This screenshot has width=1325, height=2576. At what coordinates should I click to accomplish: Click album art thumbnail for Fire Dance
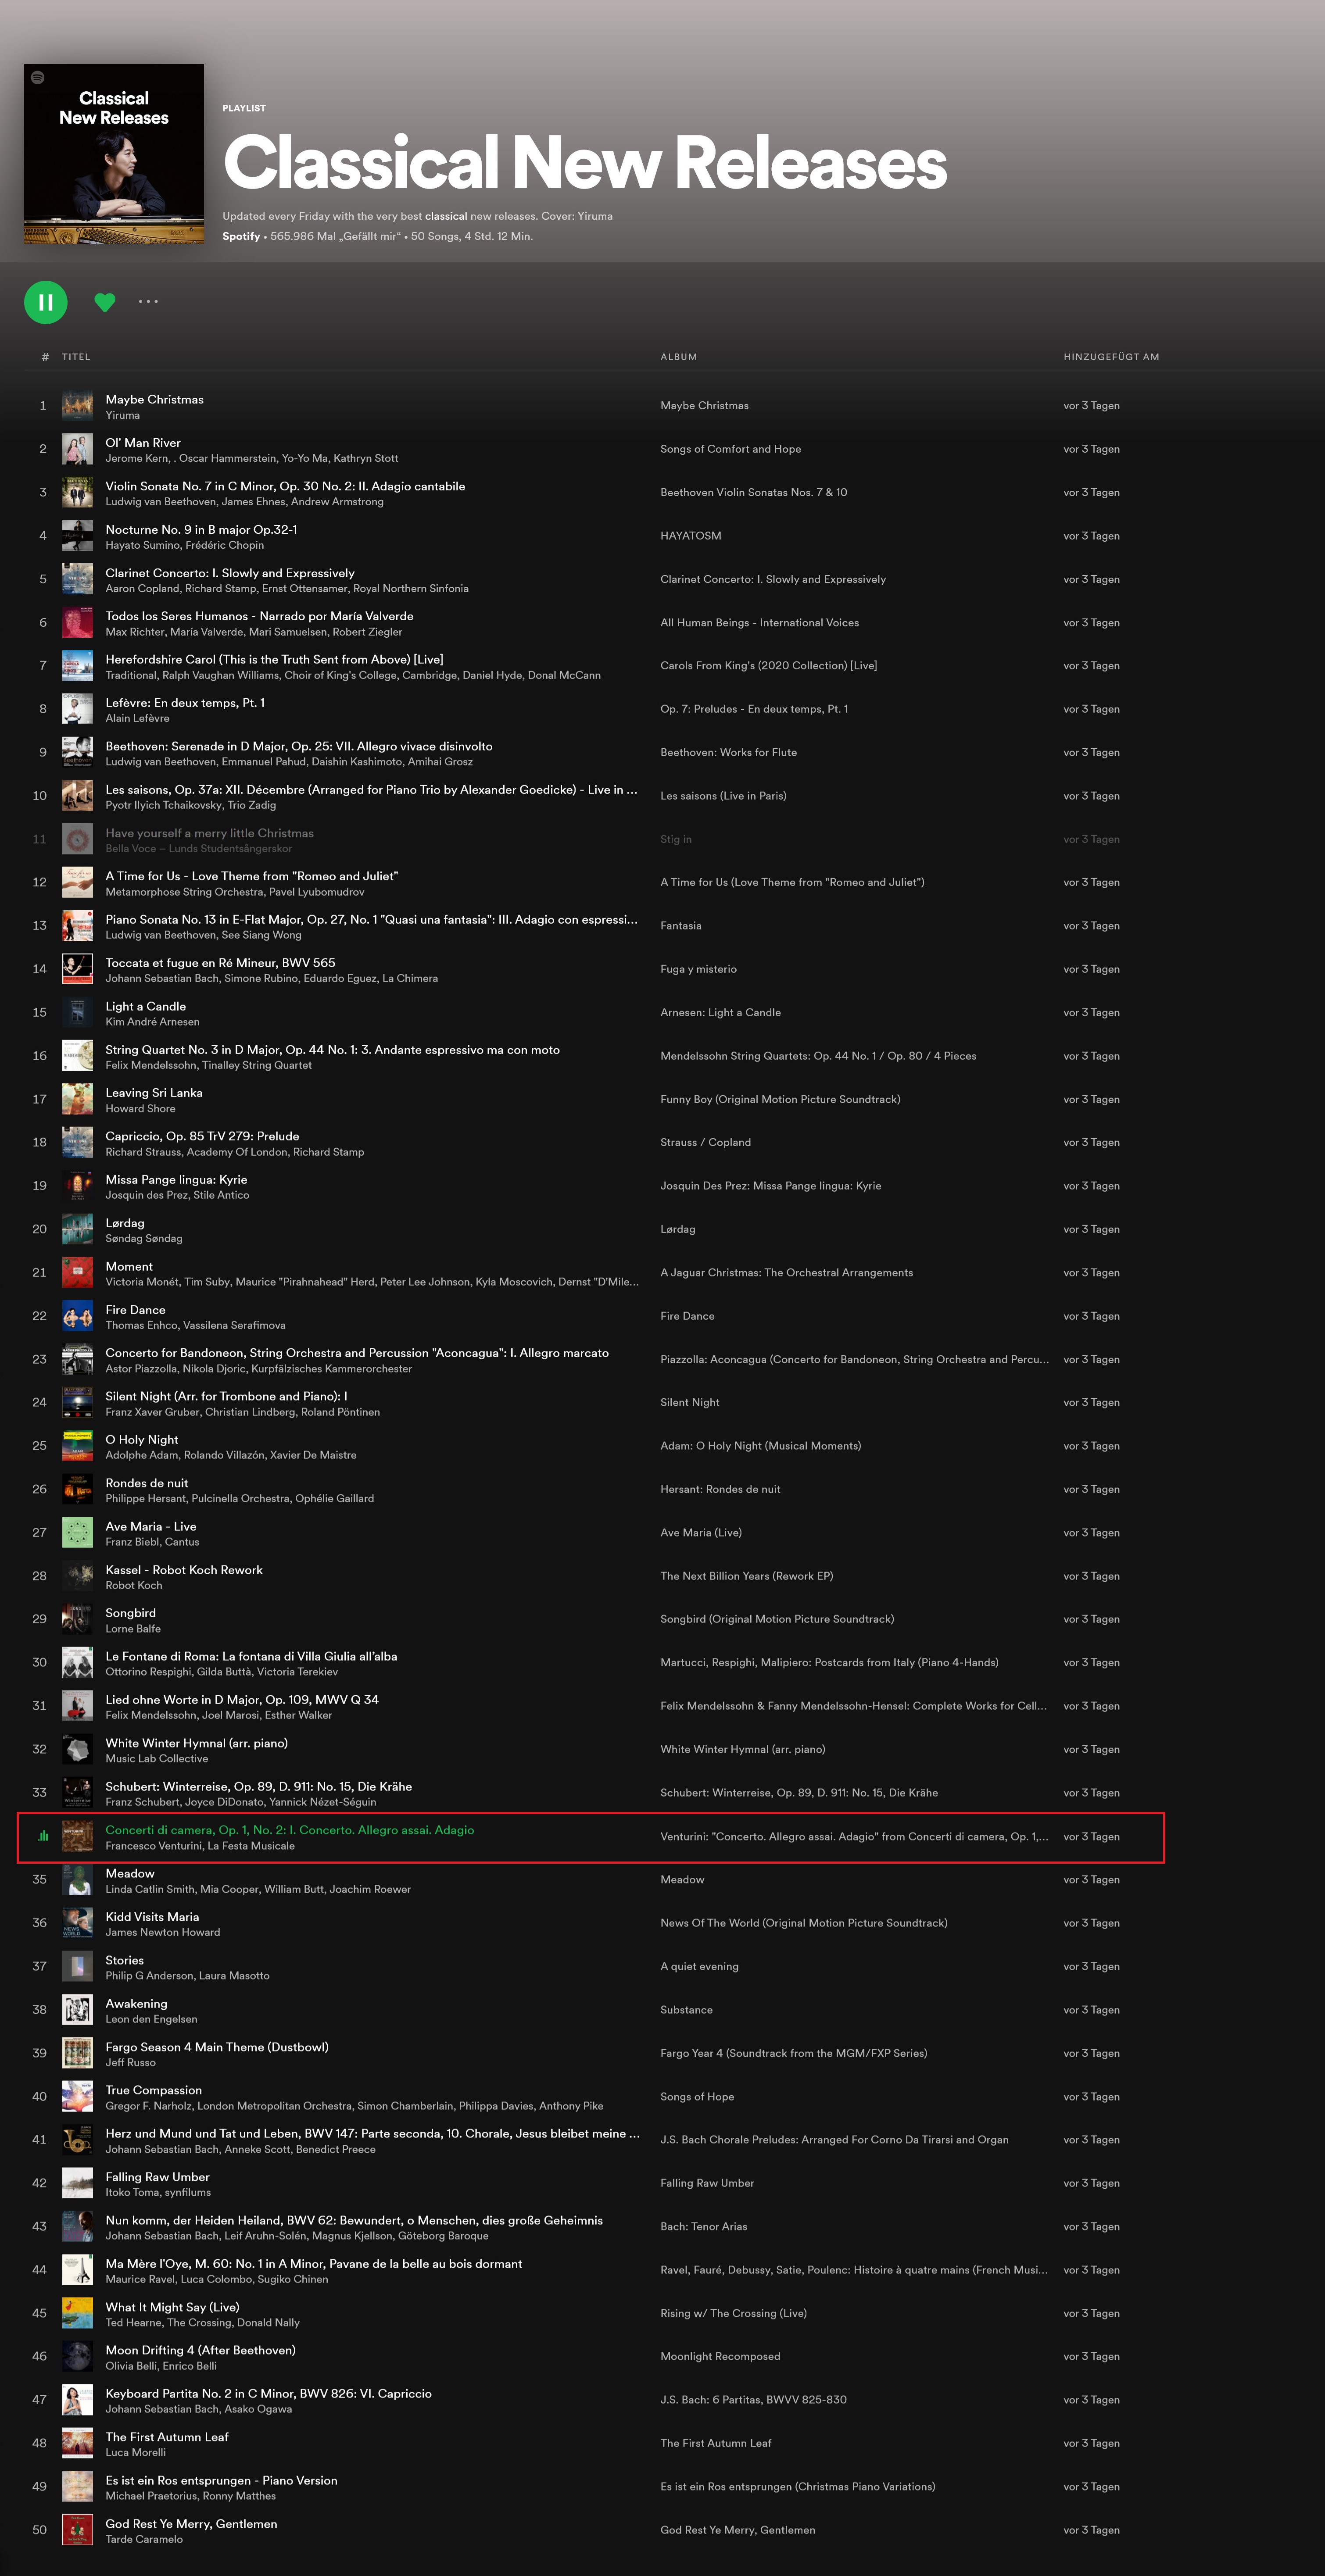pos(78,1316)
